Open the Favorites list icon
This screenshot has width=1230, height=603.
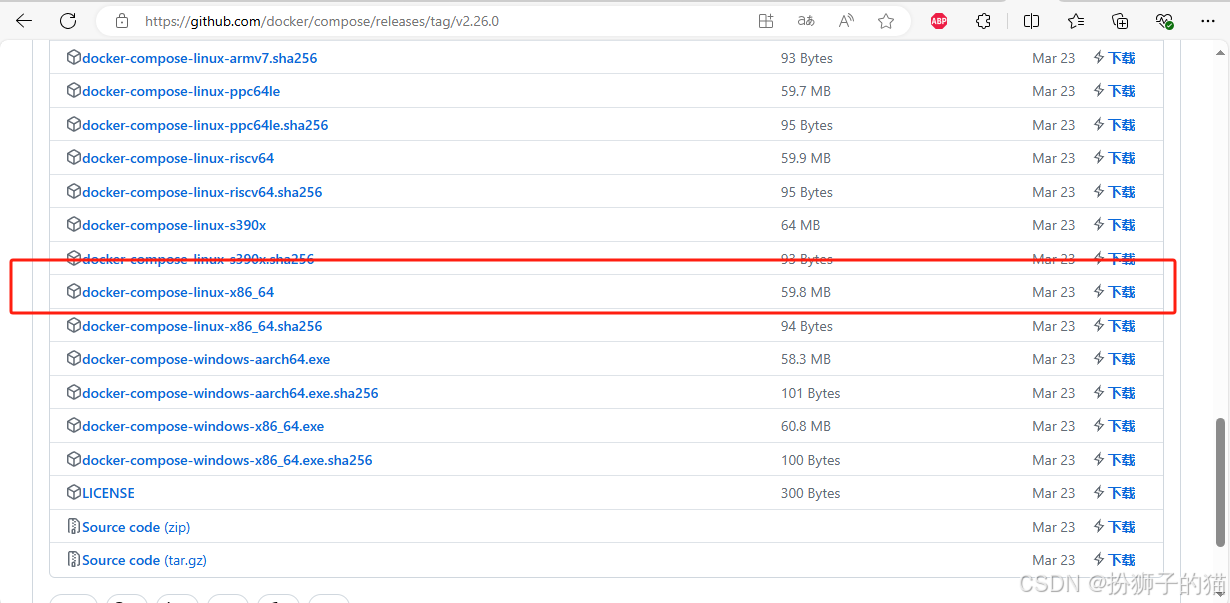(1076, 20)
